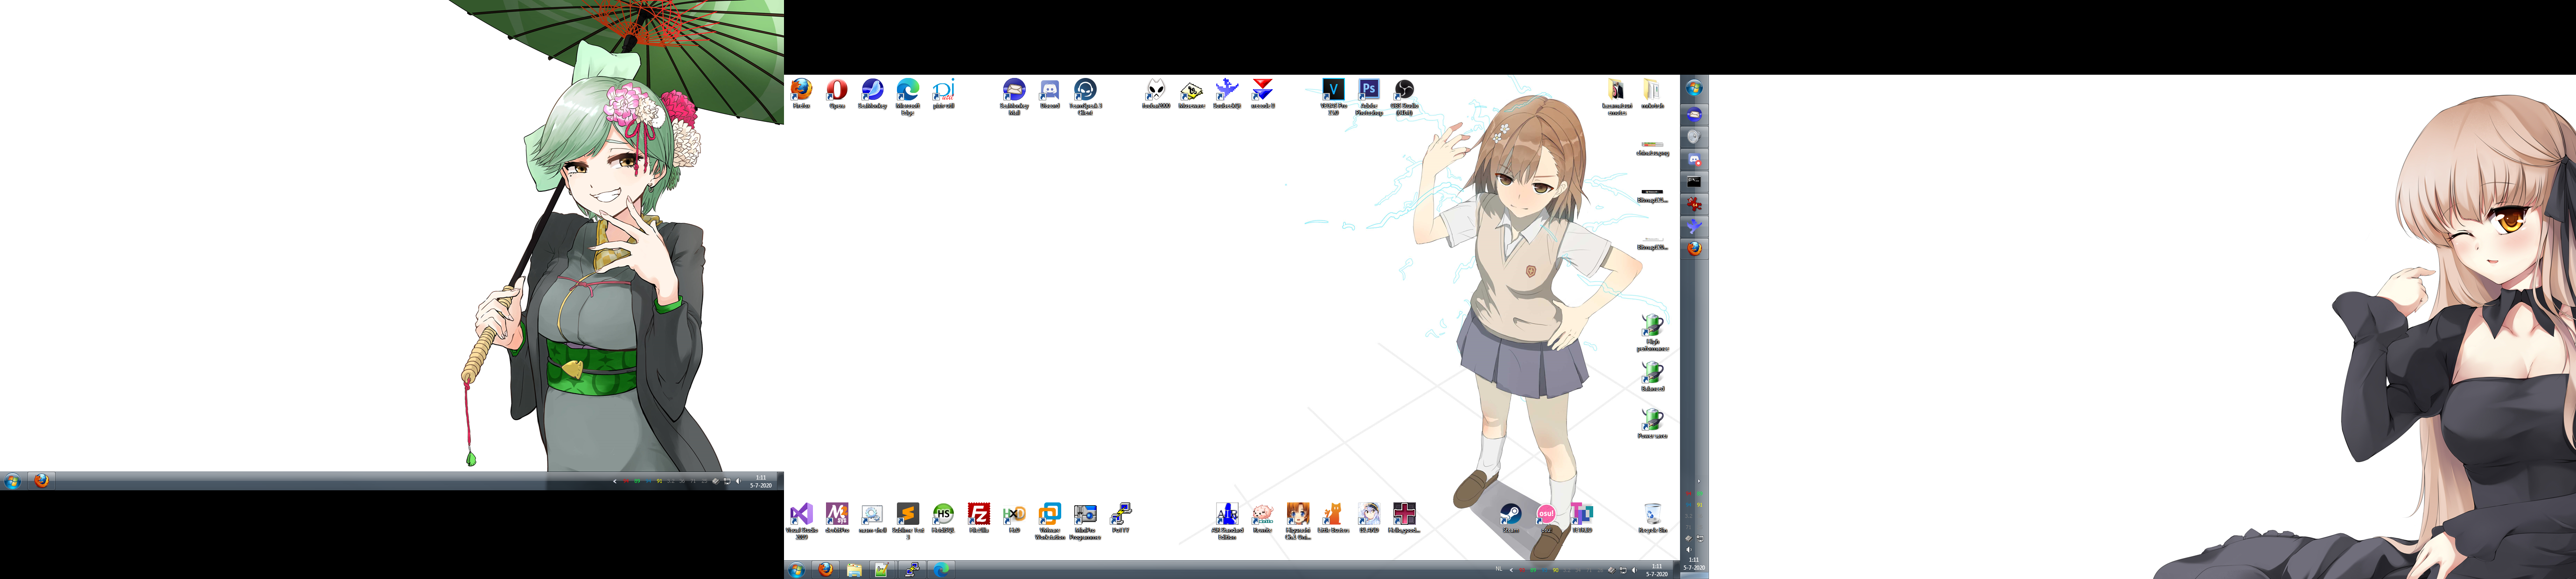The image size is (2576, 579).
Task: Open the Discord desktop shortcut
Action: tap(1050, 94)
